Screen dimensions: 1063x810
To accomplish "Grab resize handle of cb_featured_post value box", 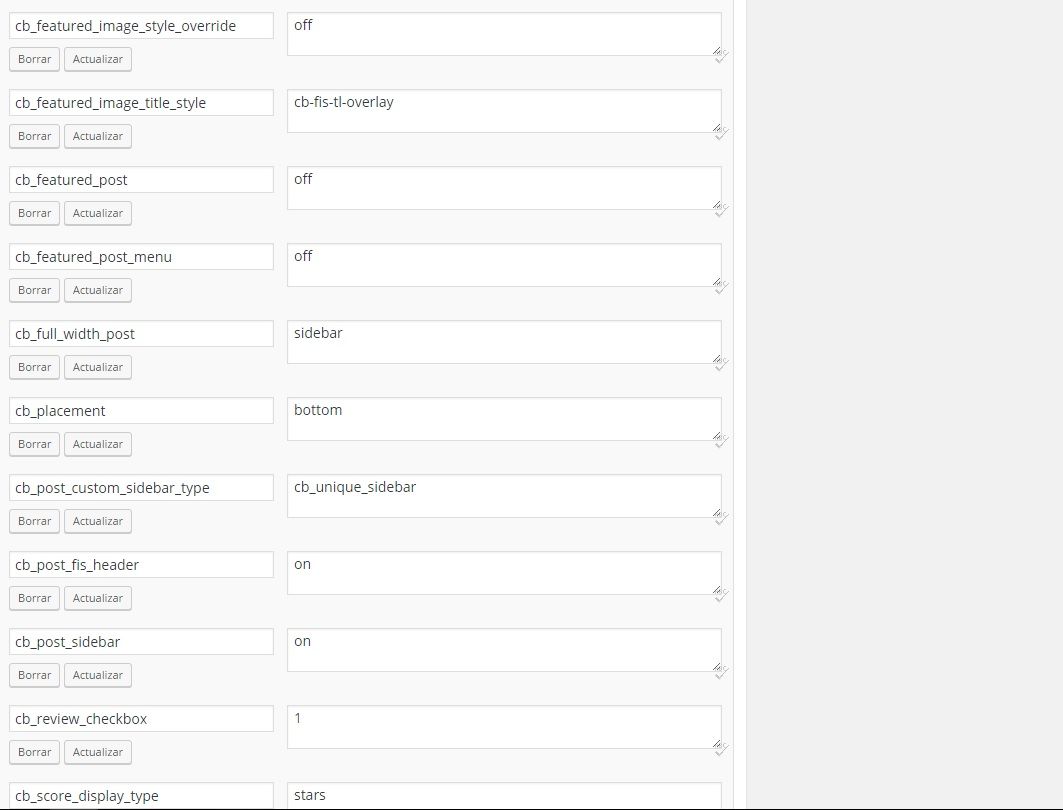I will (717, 205).
